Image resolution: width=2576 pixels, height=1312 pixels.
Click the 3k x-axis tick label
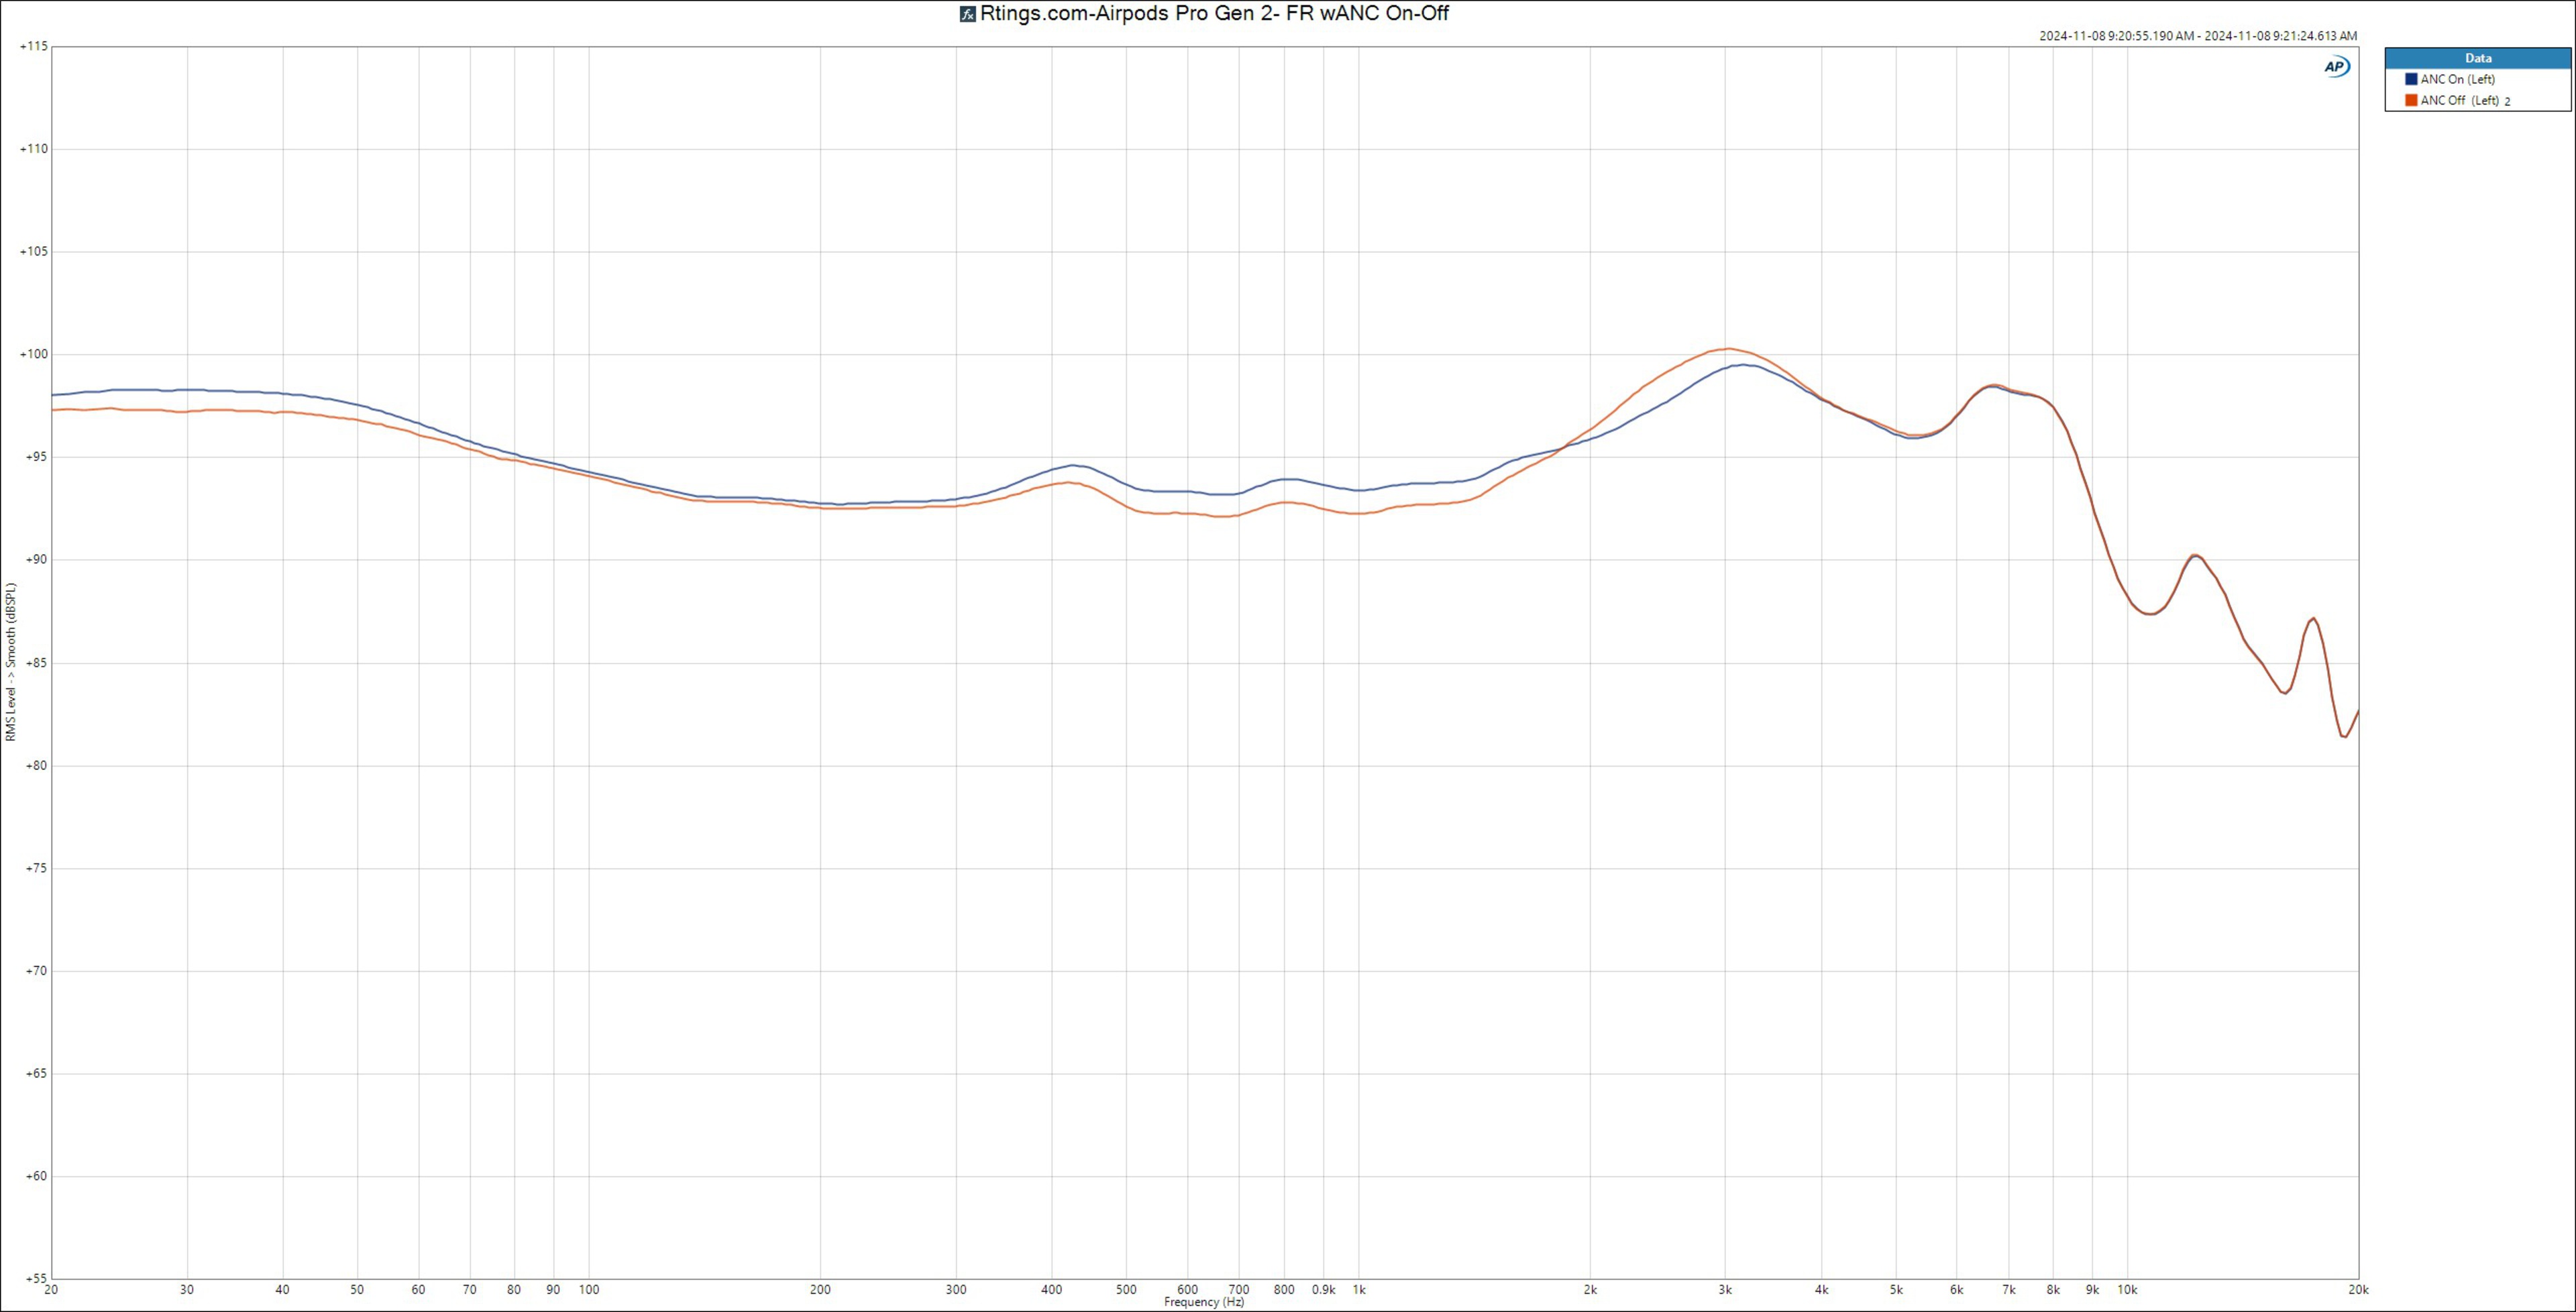[x=1725, y=1290]
